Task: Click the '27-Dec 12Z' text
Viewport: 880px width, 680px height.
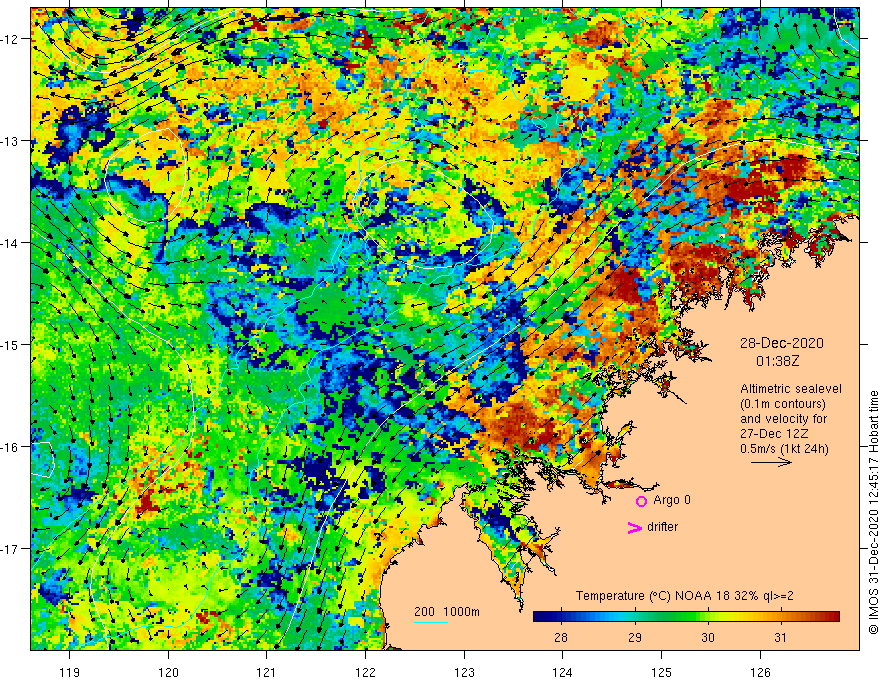Action: 774,434
